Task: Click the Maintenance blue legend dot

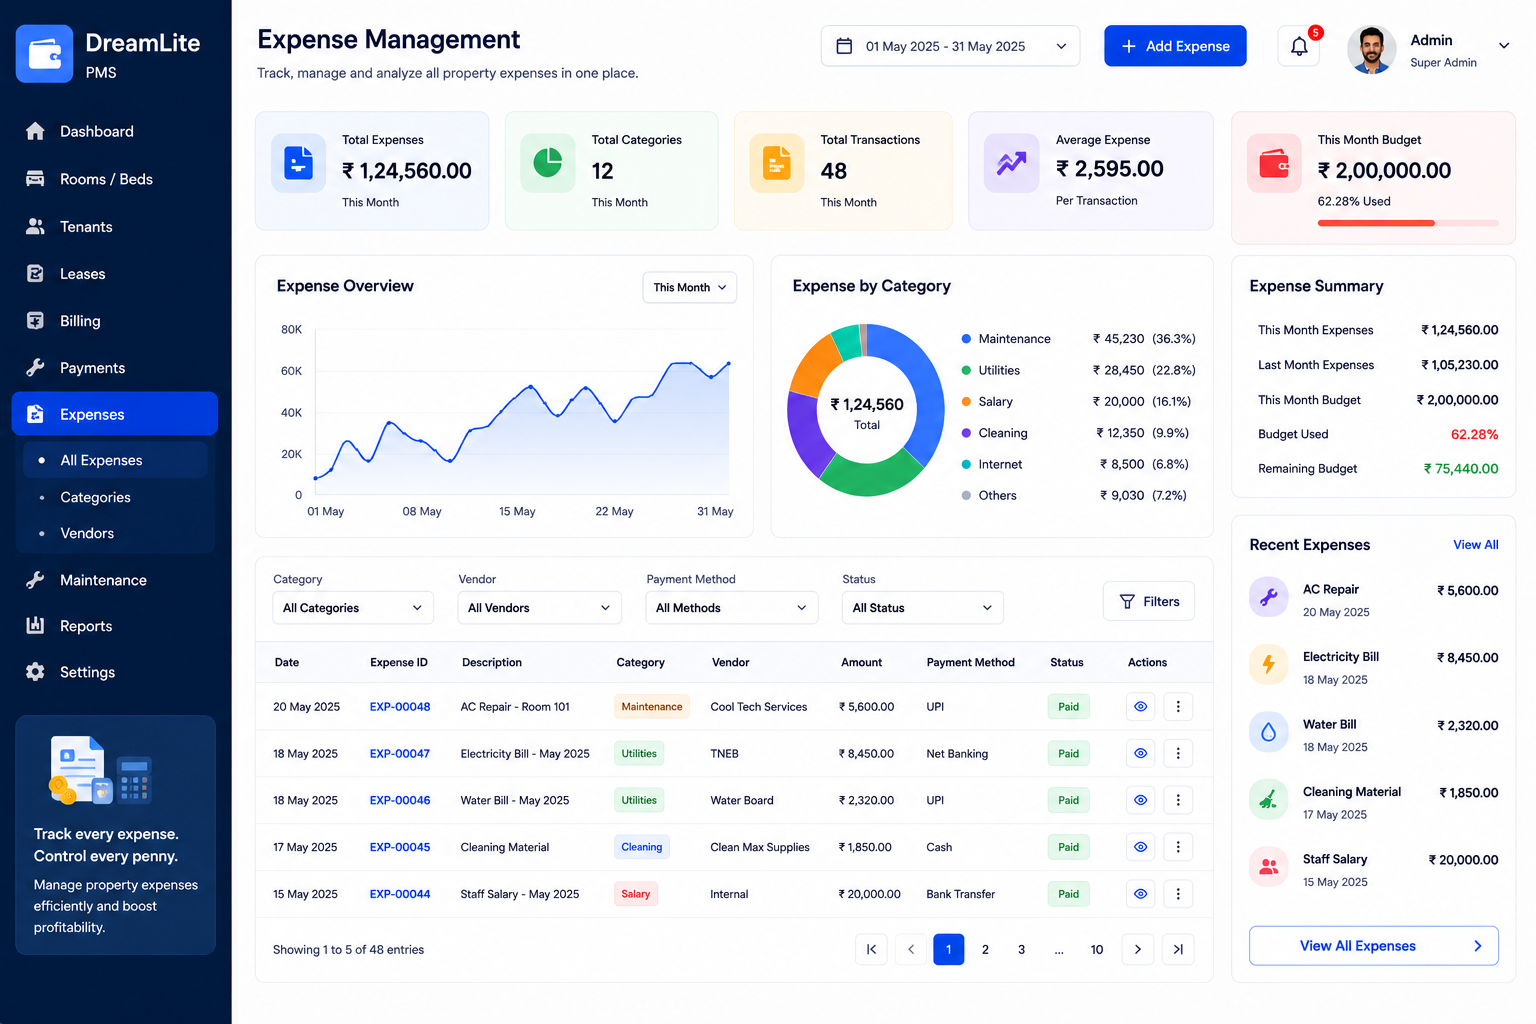Action: tap(966, 339)
